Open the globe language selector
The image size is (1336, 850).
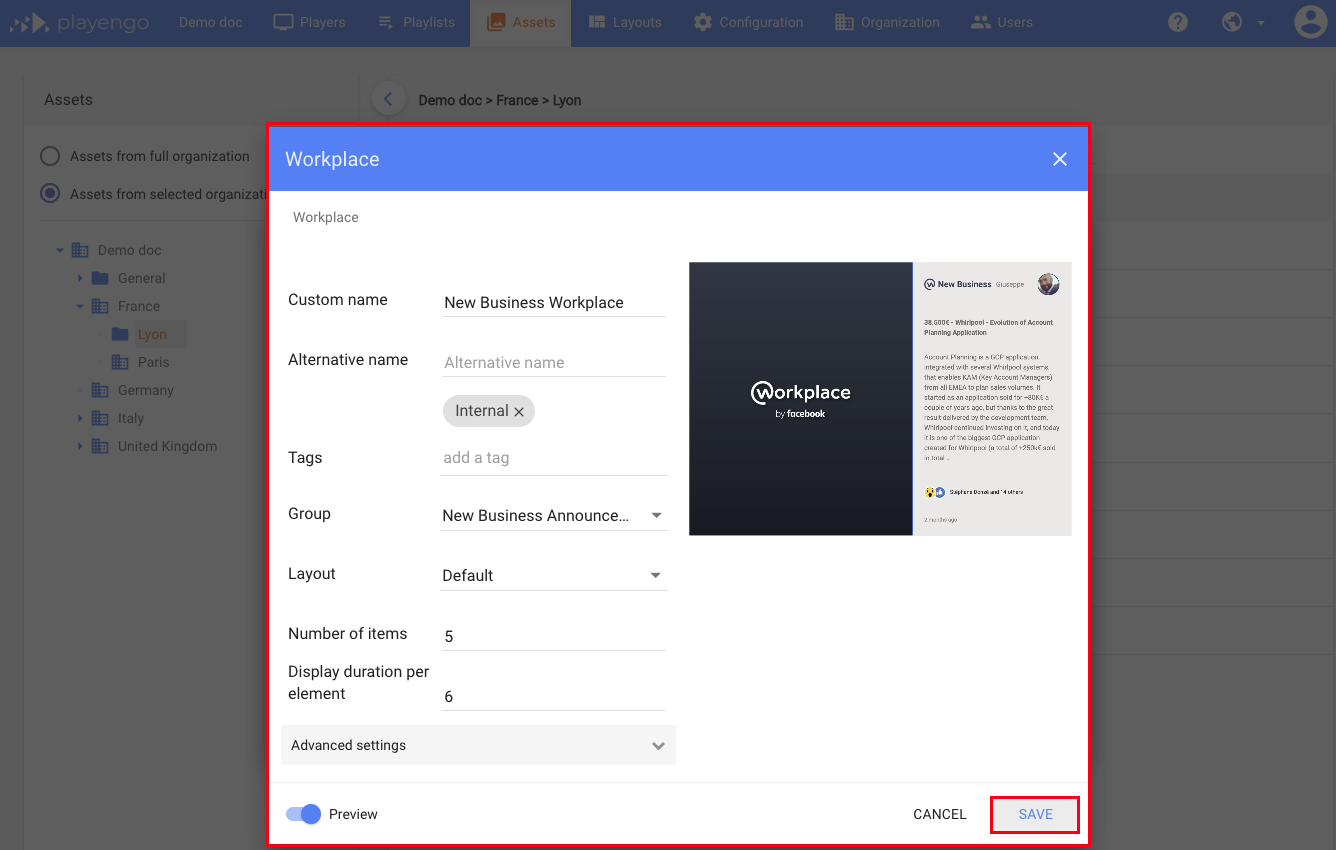1232,22
